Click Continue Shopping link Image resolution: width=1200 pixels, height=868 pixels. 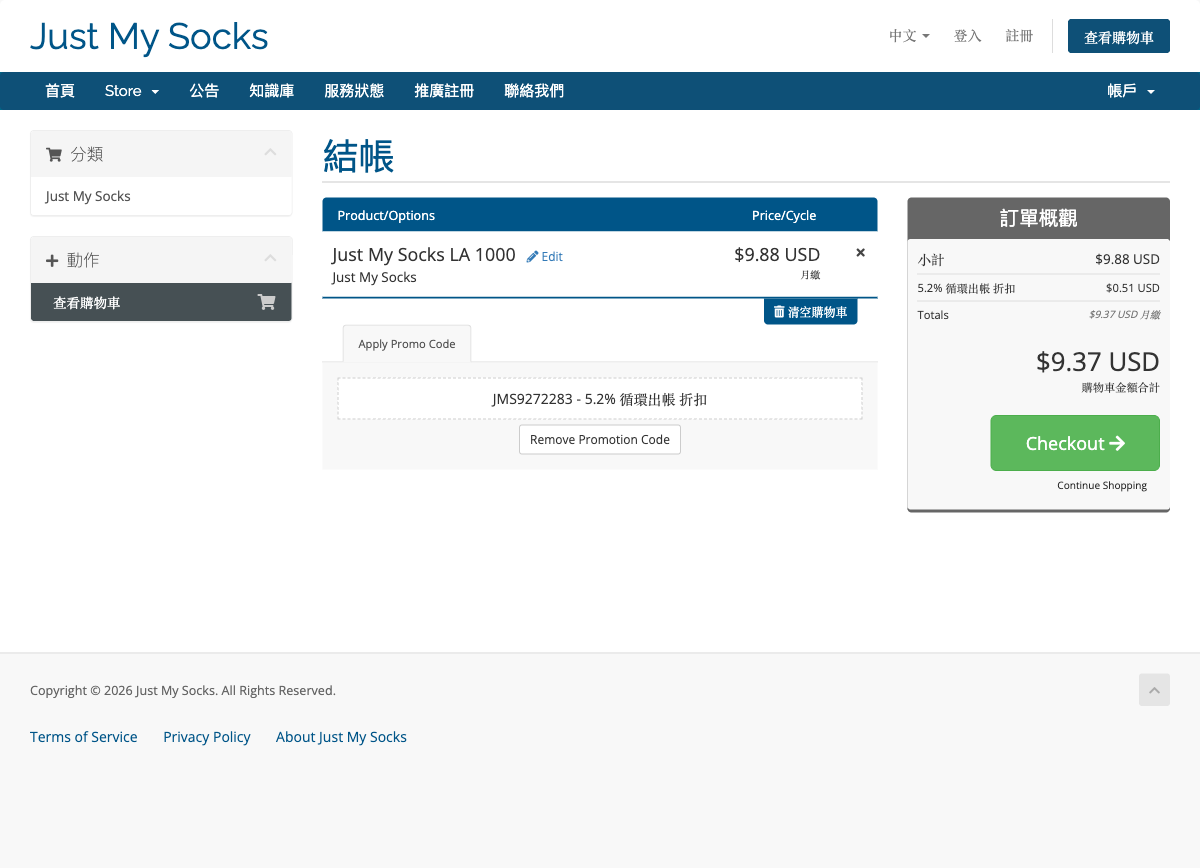point(1102,486)
